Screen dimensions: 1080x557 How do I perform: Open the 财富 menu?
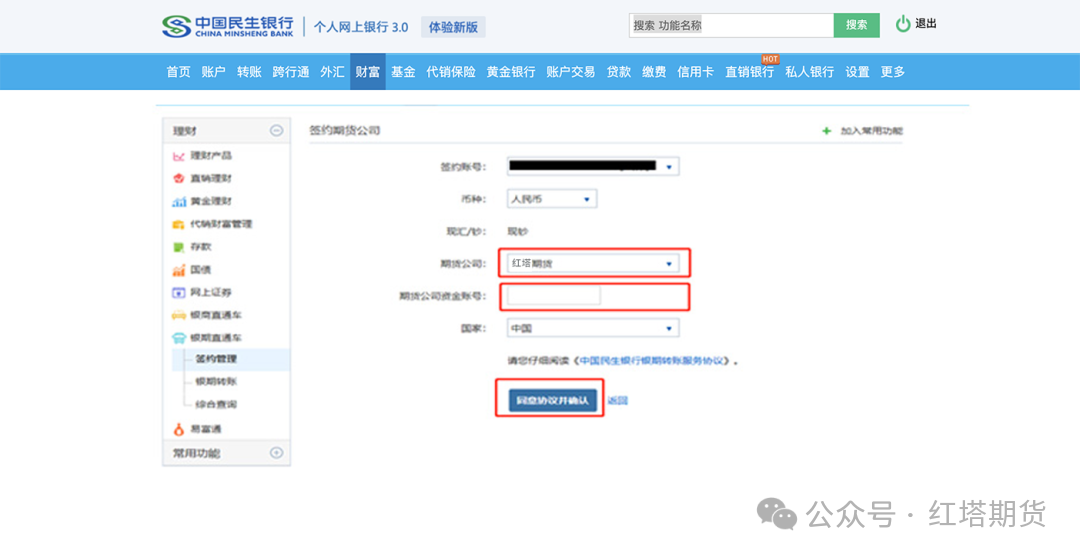point(368,72)
